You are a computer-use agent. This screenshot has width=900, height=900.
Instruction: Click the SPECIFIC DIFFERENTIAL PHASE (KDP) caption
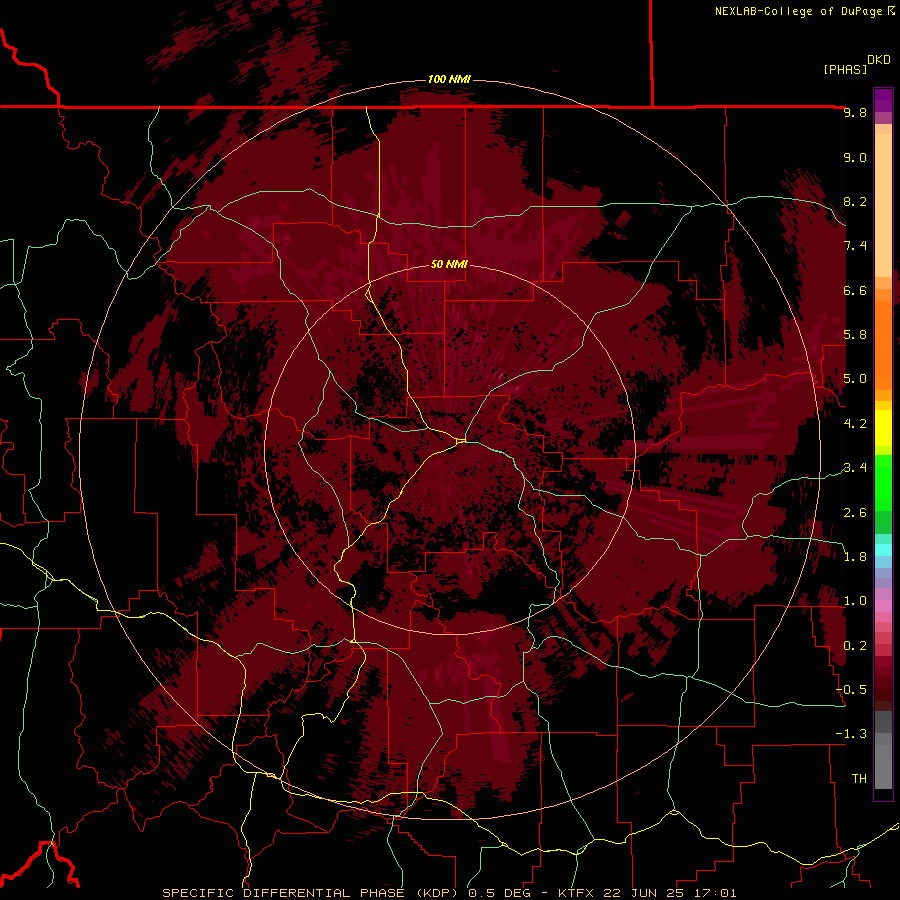pos(312,893)
